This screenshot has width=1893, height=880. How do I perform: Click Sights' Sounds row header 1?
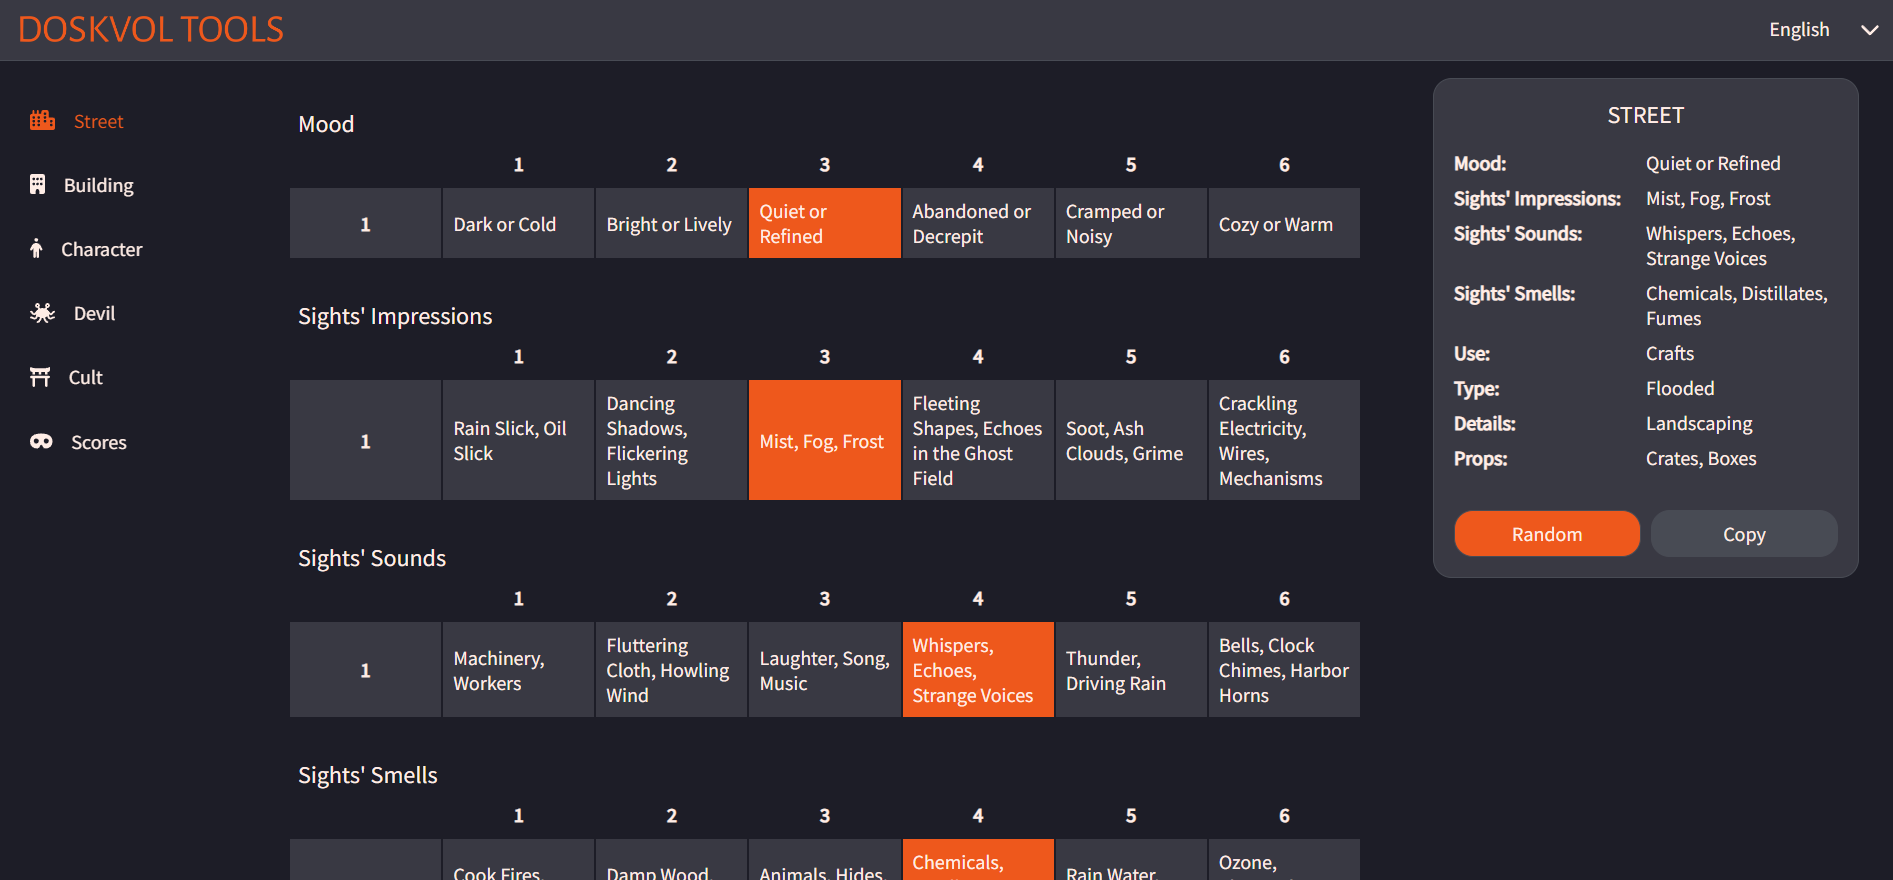pos(365,670)
